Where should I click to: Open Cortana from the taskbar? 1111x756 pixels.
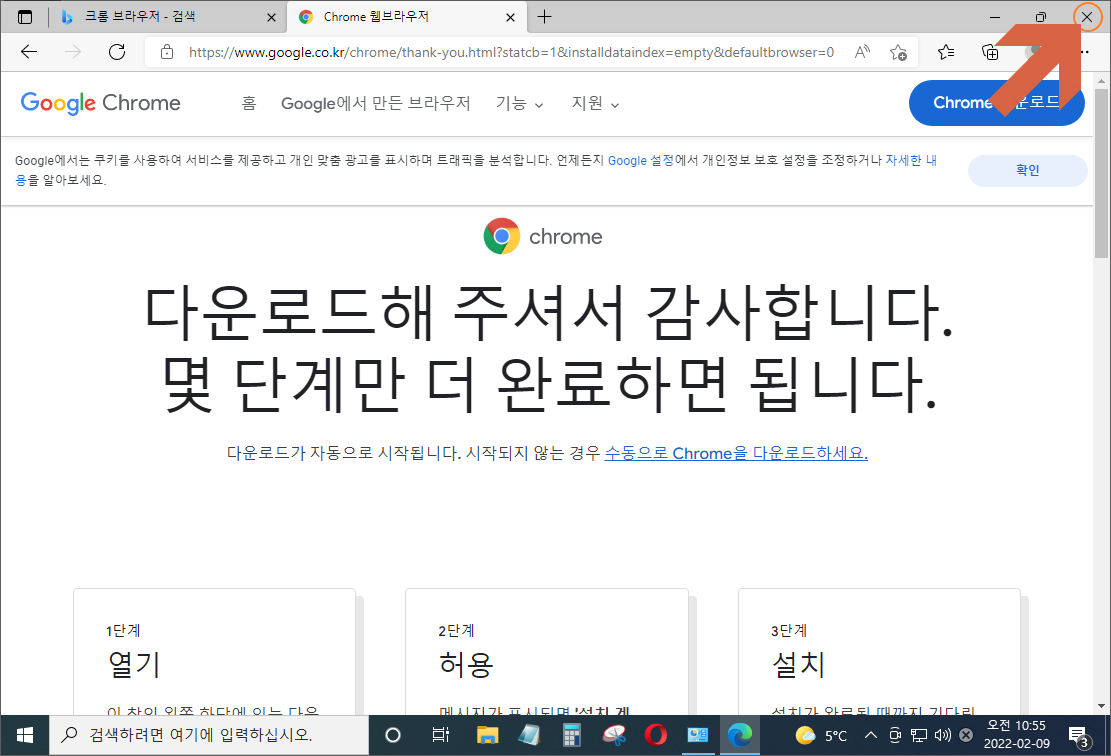point(393,735)
